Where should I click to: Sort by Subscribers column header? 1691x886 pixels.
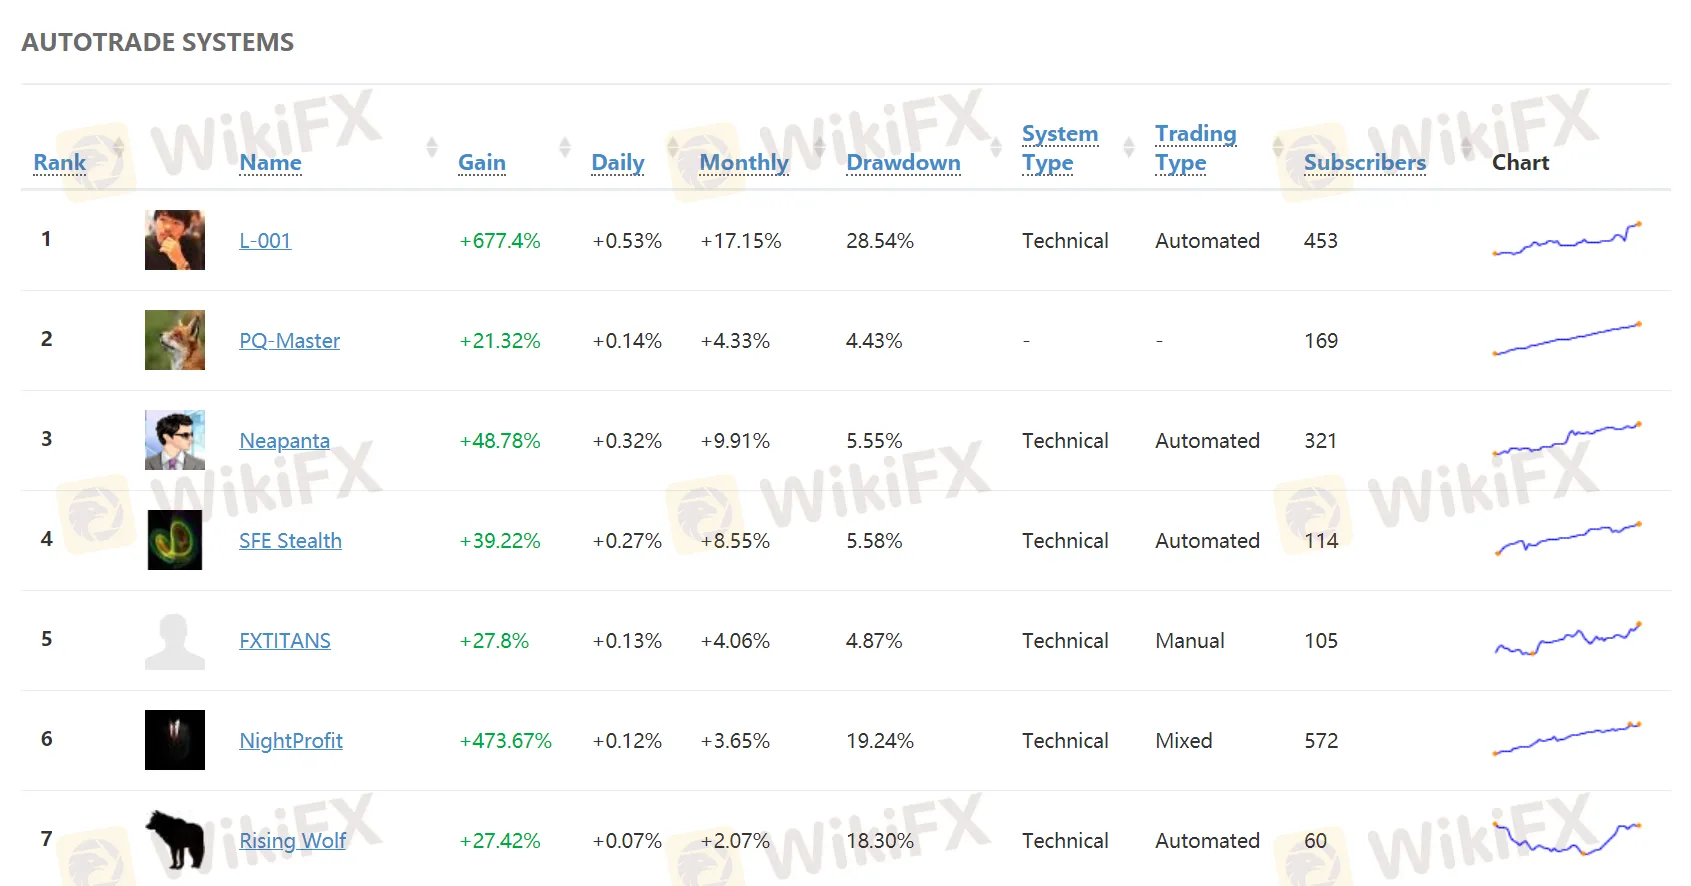1364,163
